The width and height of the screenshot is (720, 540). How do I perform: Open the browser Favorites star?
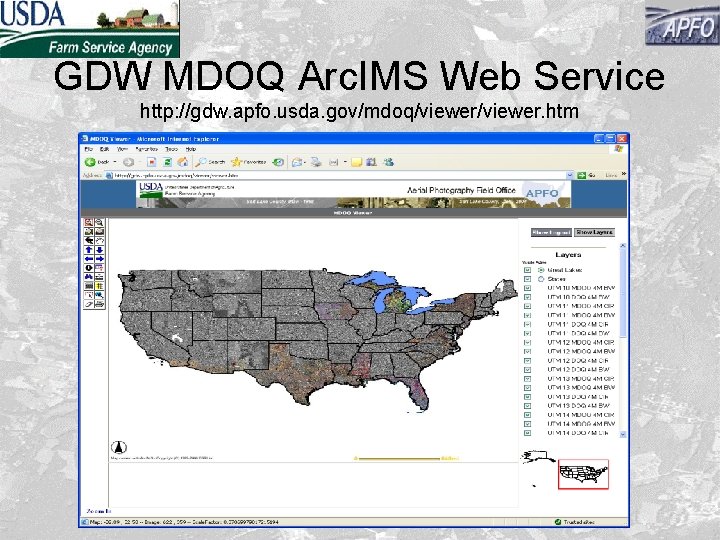pos(249,162)
